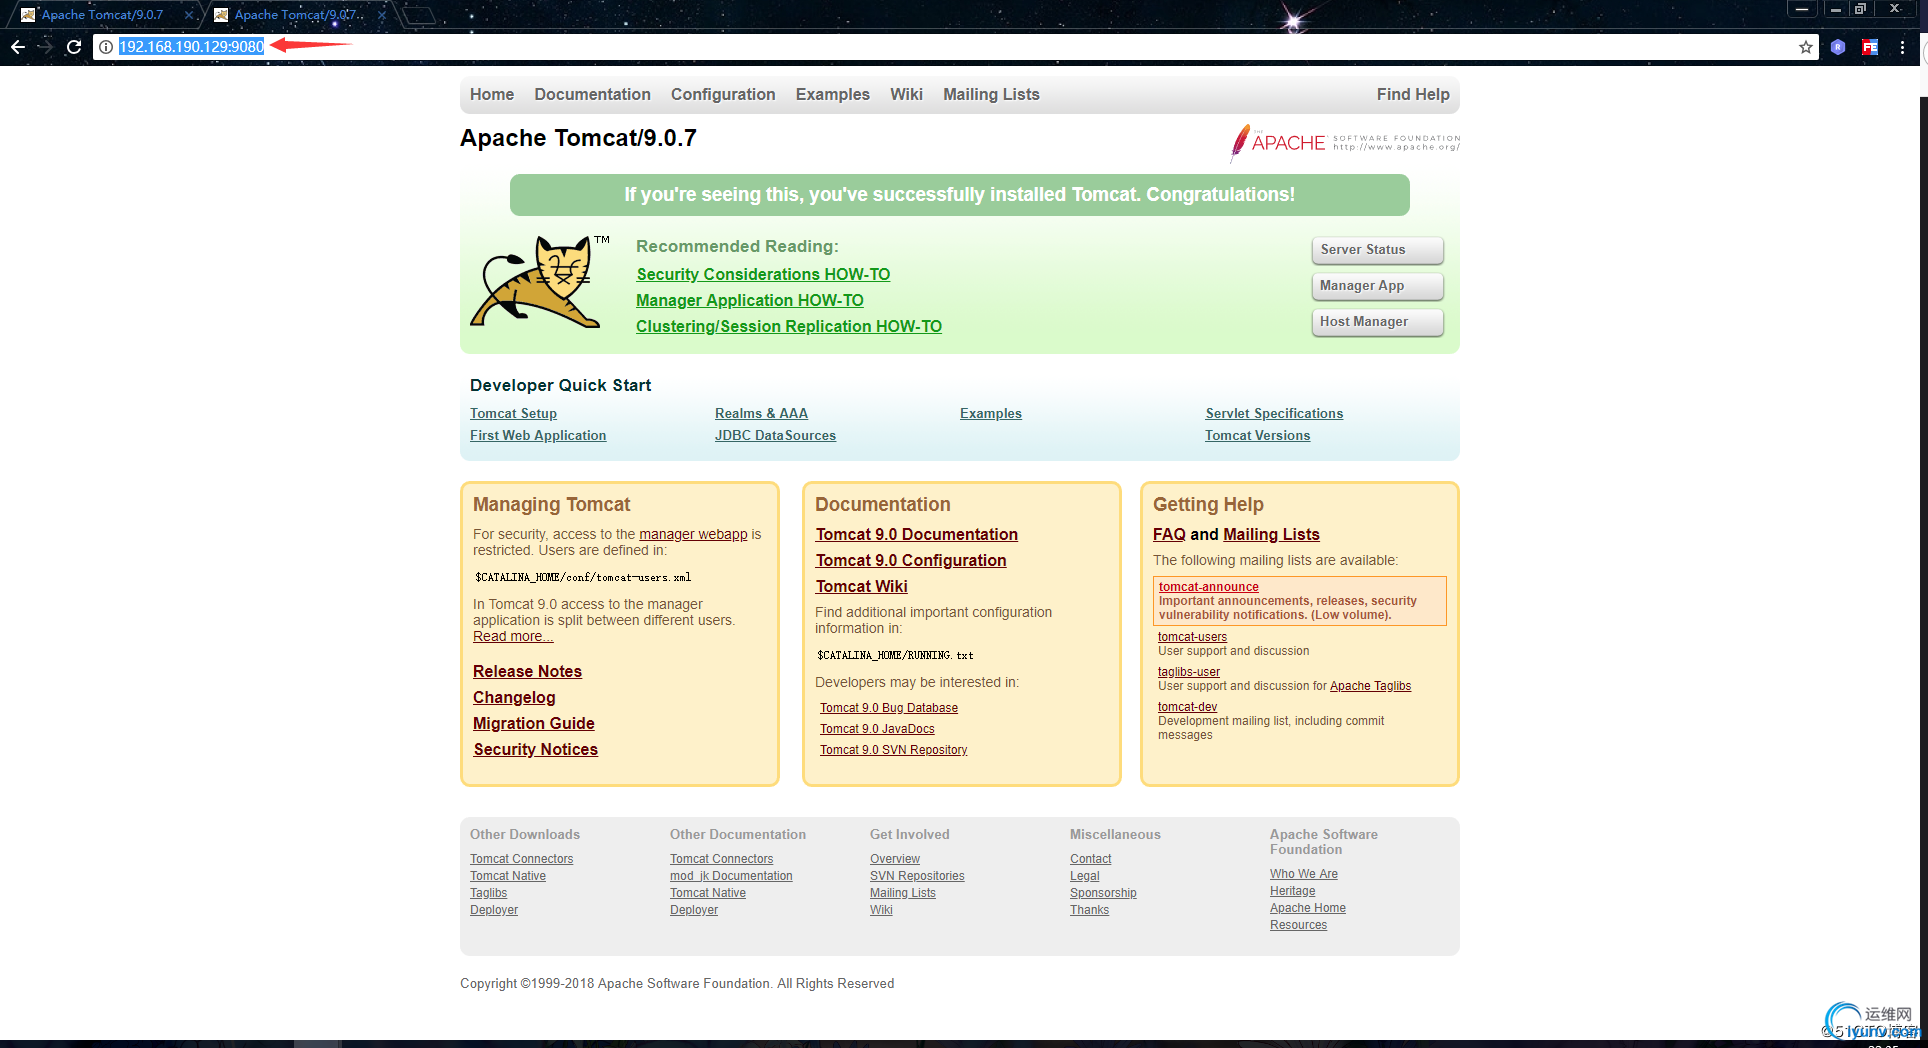Screen dimensions: 1928x1048
Task: Follow the manager webapp link
Action: (x=693, y=534)
